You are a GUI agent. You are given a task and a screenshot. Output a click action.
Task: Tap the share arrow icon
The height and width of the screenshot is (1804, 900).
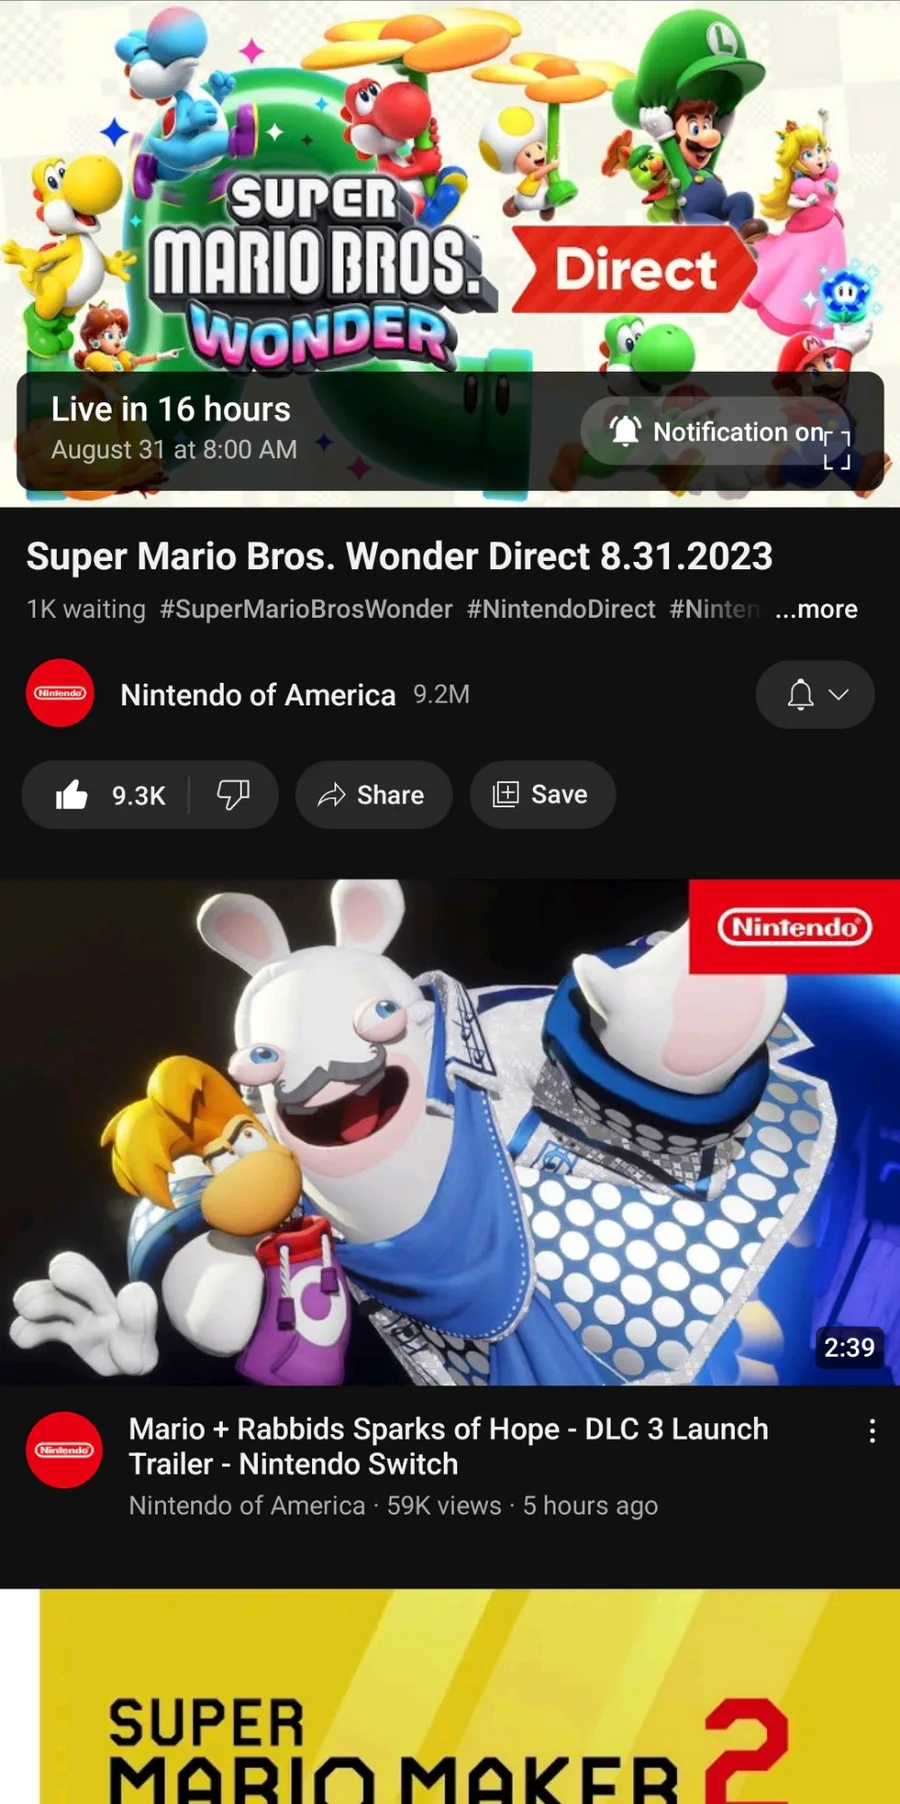(x=331, y=795)
